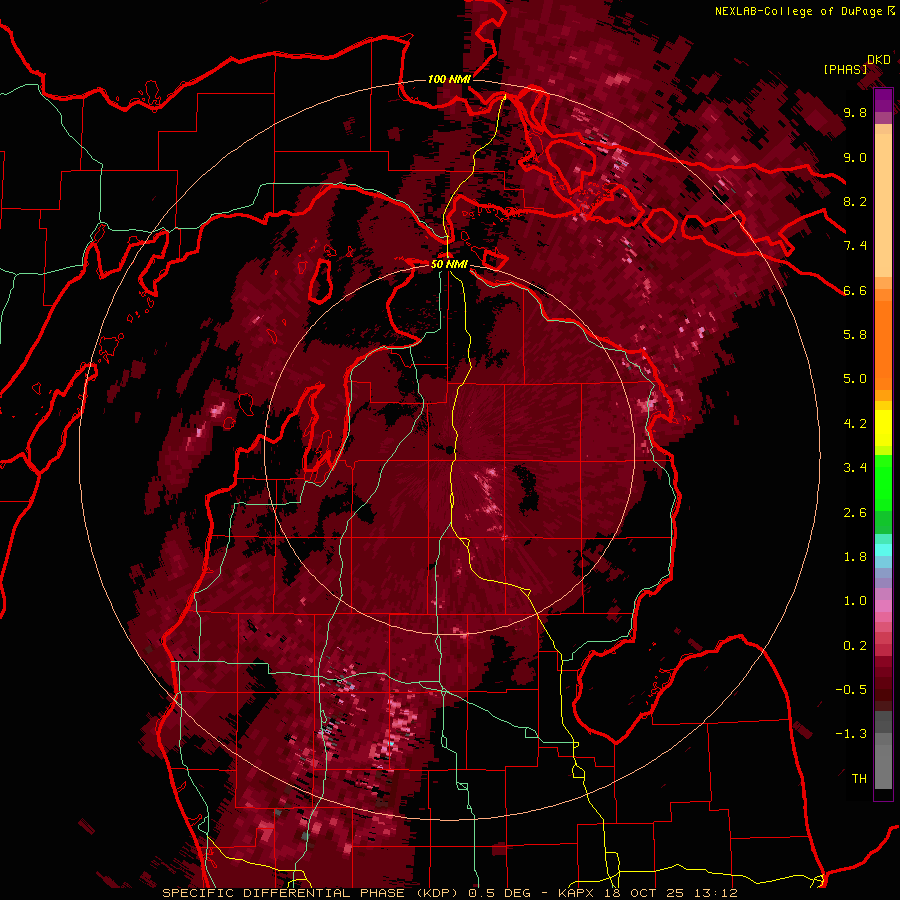This screenshot has height=900, width=900.
Task: Click the 1.8 legend value
Action: [855, 557]
